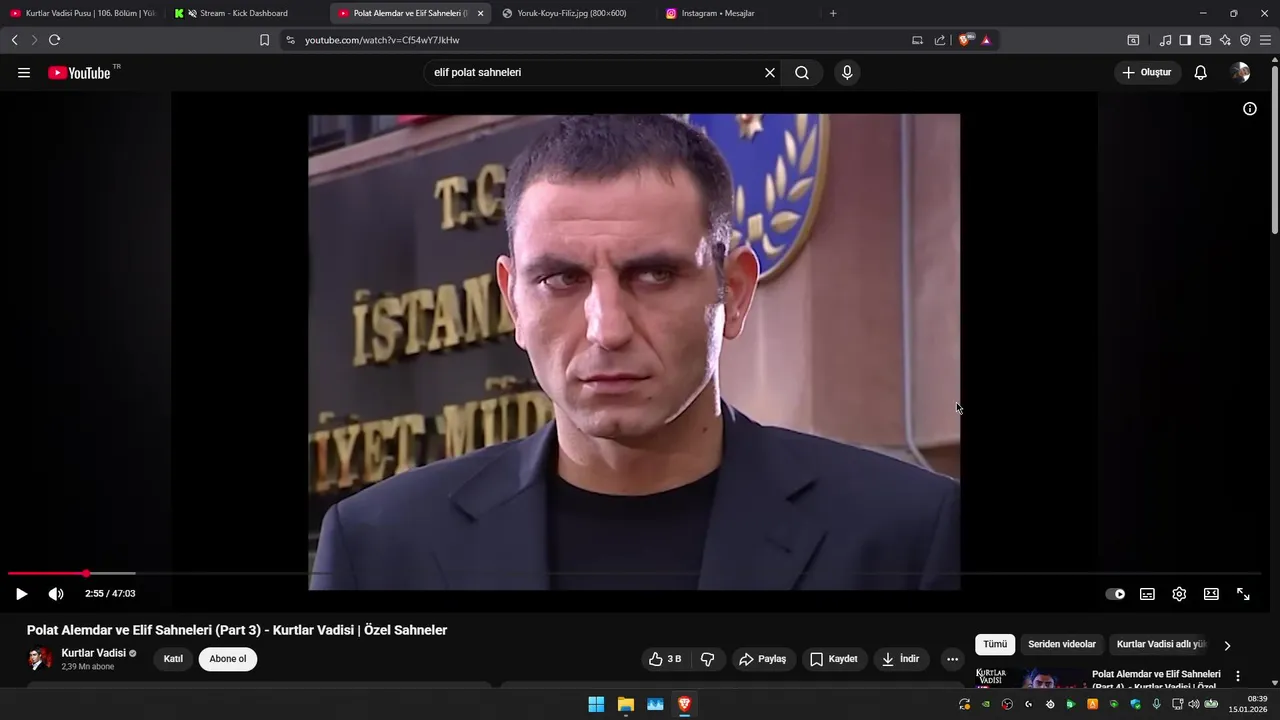Open Brave Shields lion icon
Viewport: 1280px width, 720px height.
tap(965, 40)
